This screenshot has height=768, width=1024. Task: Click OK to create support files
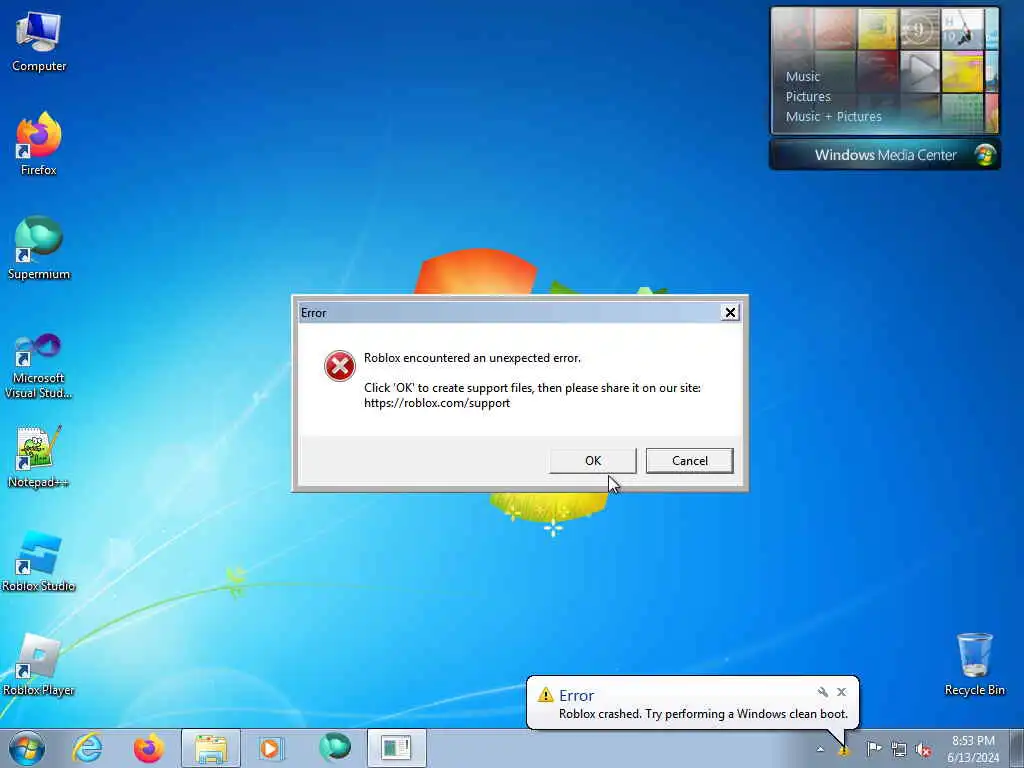pyautogui.click(x=593, y=460)
